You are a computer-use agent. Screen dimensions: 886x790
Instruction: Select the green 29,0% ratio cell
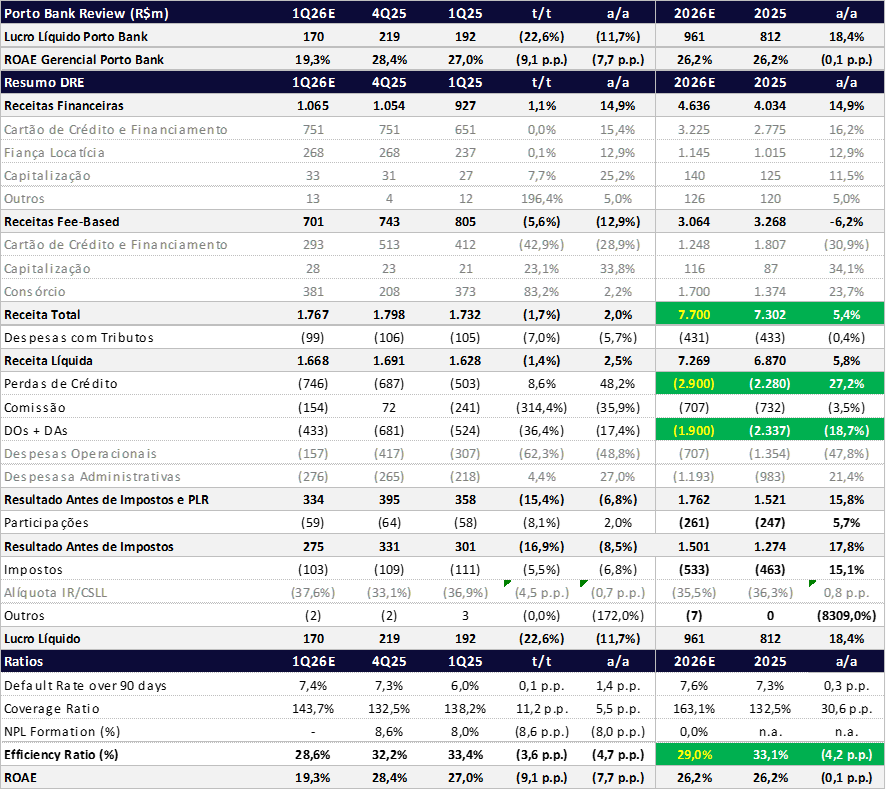coord(693,754)
